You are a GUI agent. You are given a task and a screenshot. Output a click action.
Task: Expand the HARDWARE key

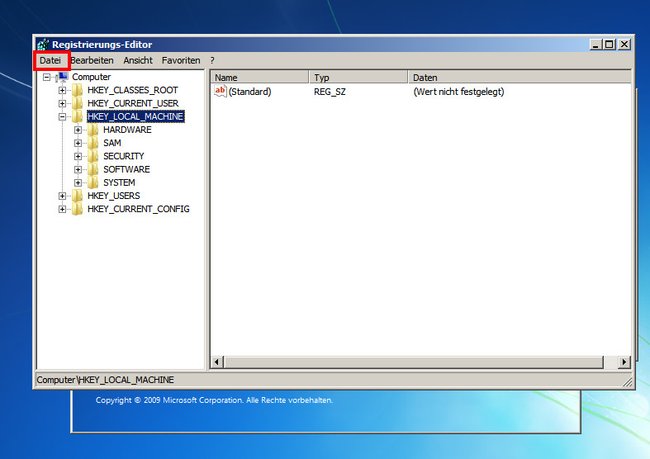coord(78,130)
